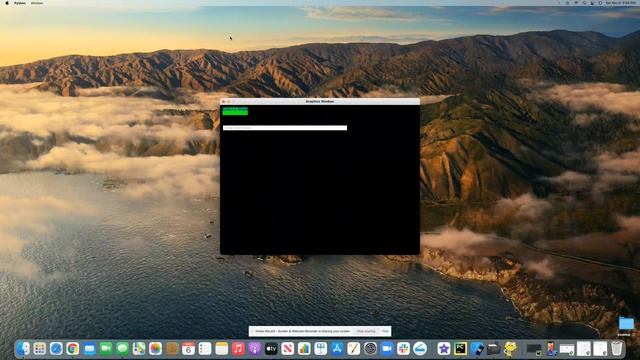Open Slack from the dock
This screenshot has width=640, height=360.
pos(403,349)
